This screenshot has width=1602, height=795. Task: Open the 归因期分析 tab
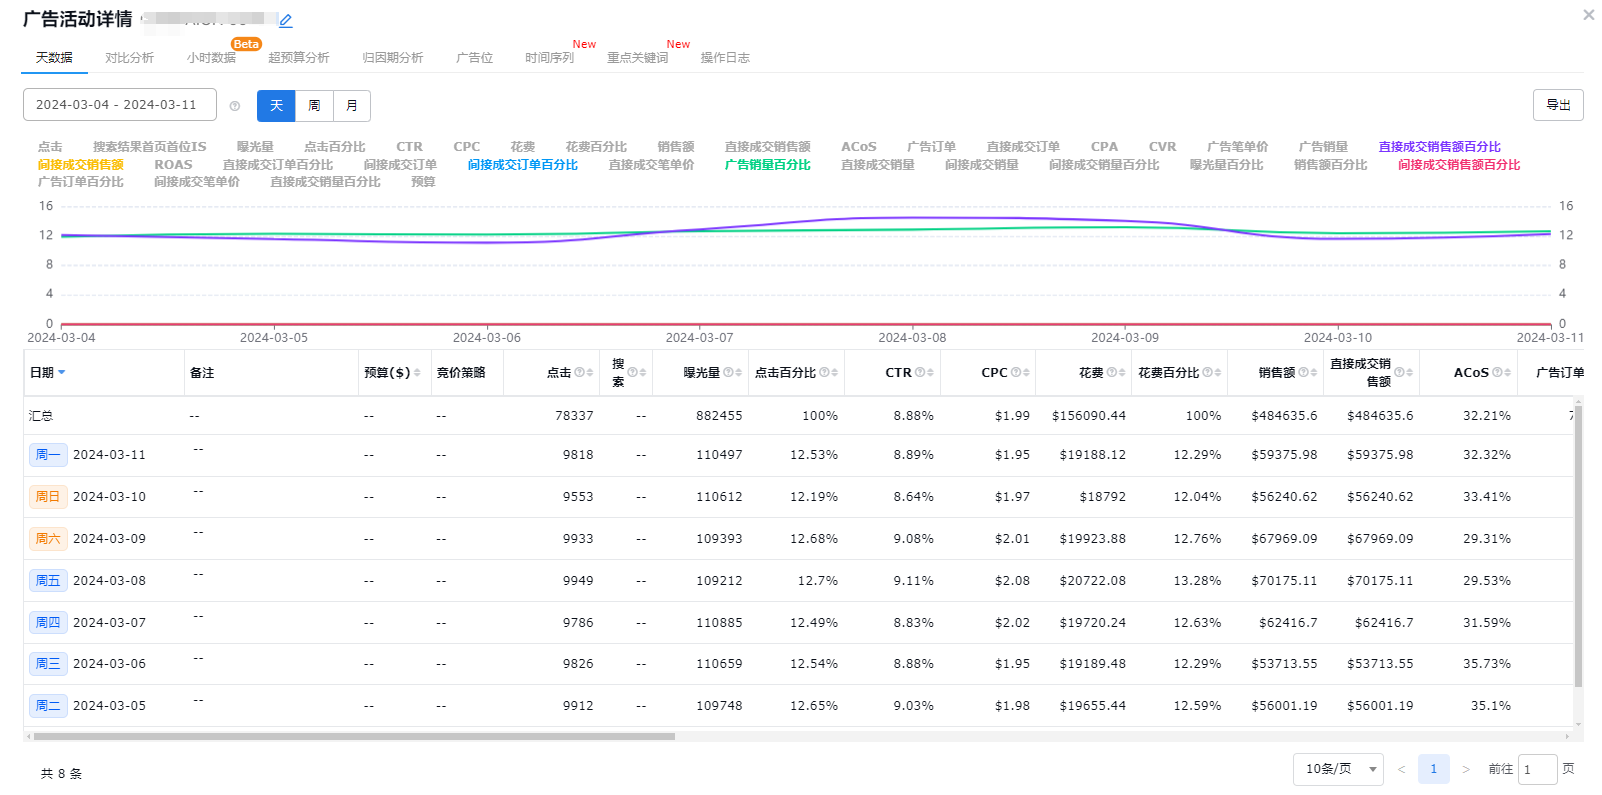(x=392, y=58)
